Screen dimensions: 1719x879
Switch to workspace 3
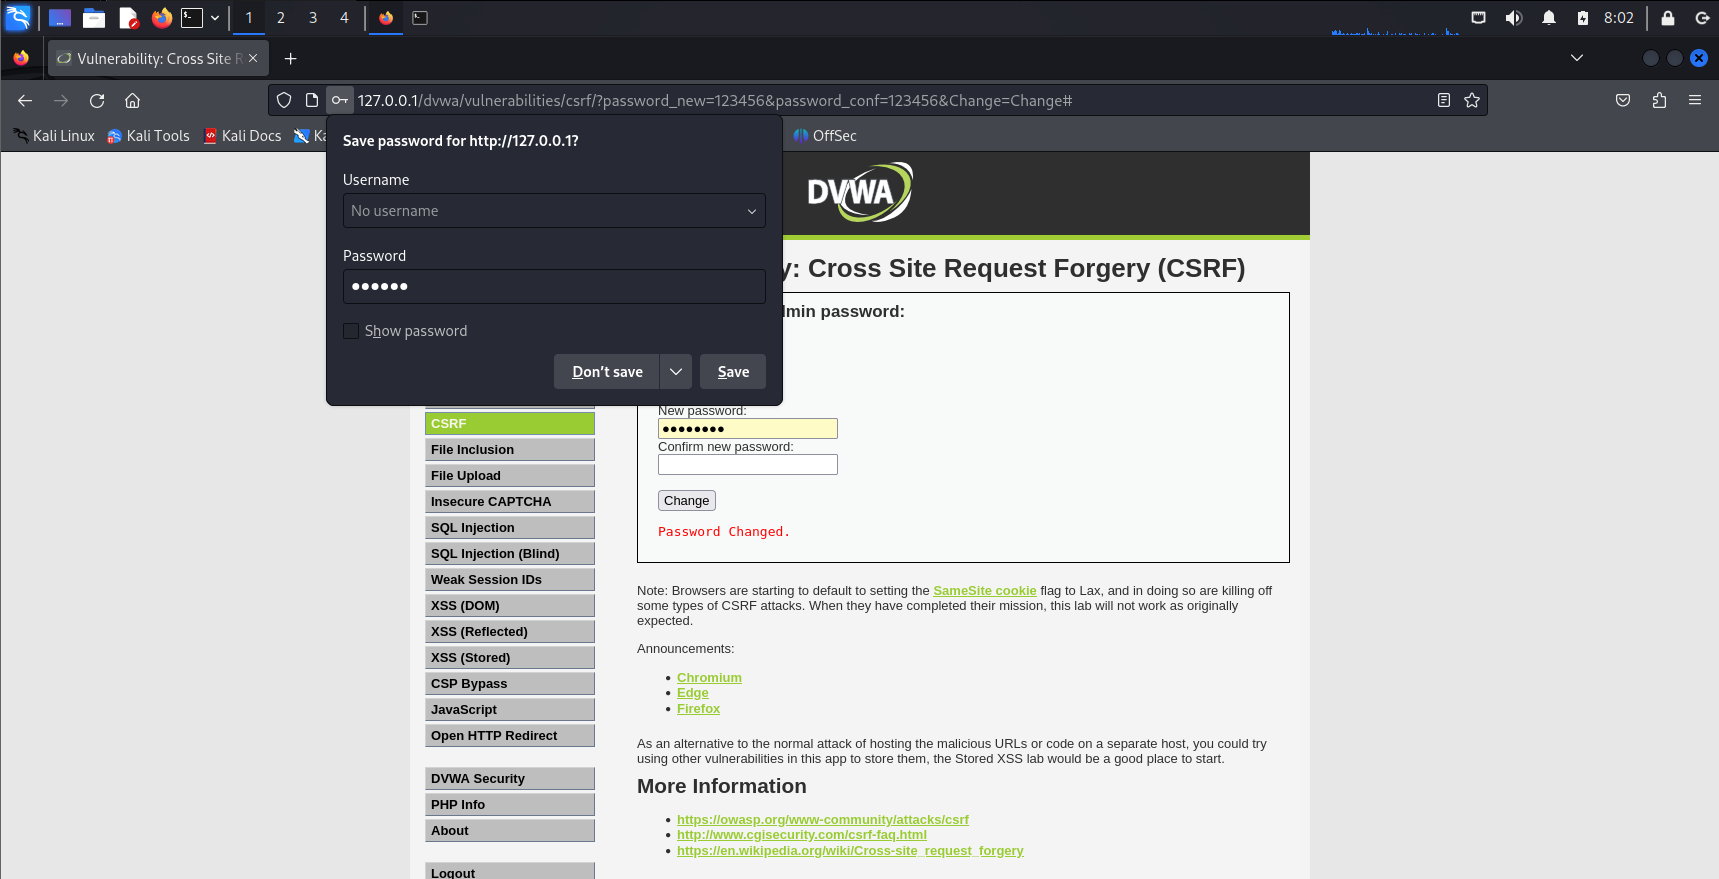(x=313, y=18)
